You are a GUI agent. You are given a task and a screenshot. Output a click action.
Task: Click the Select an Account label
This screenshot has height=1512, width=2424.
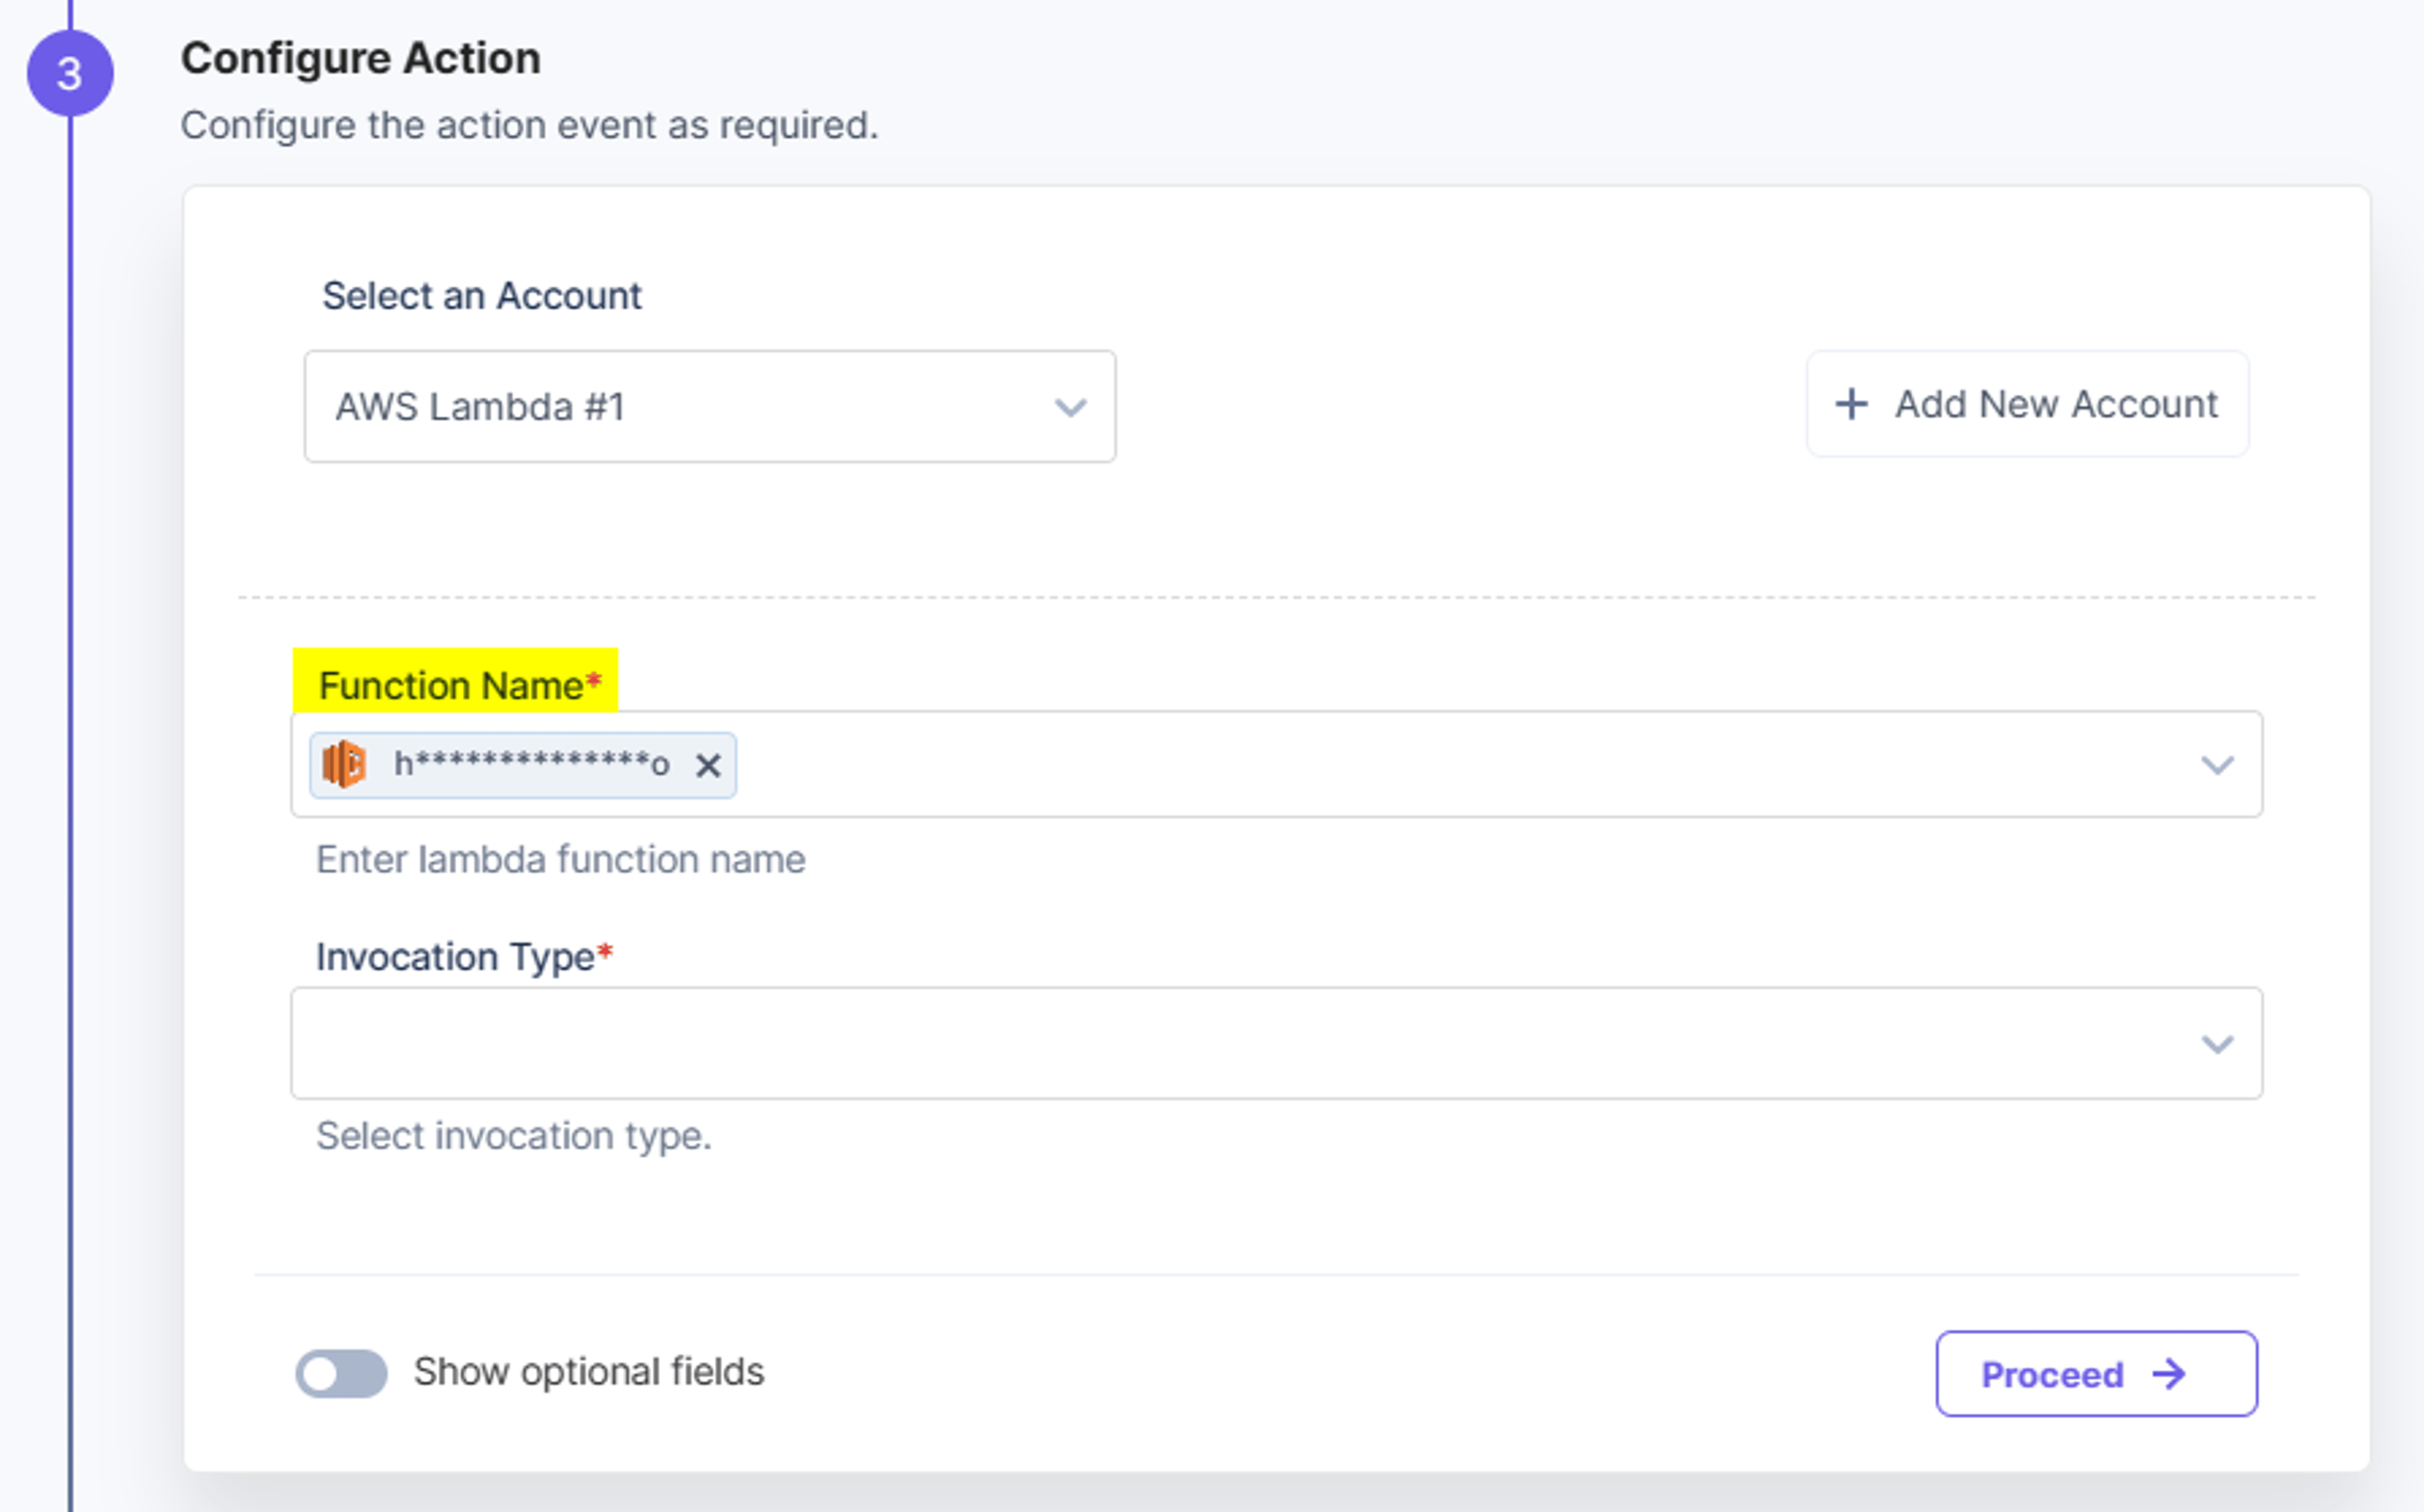[x=482, y=296]
